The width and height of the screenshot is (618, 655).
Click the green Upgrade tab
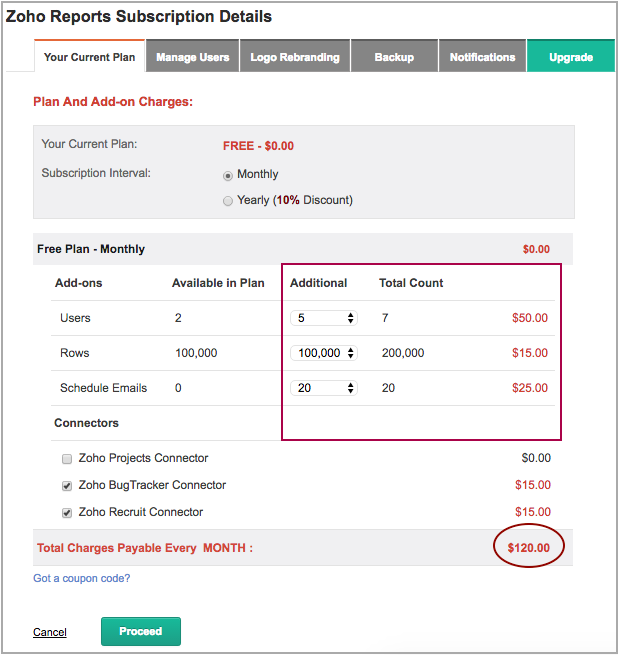571,57
